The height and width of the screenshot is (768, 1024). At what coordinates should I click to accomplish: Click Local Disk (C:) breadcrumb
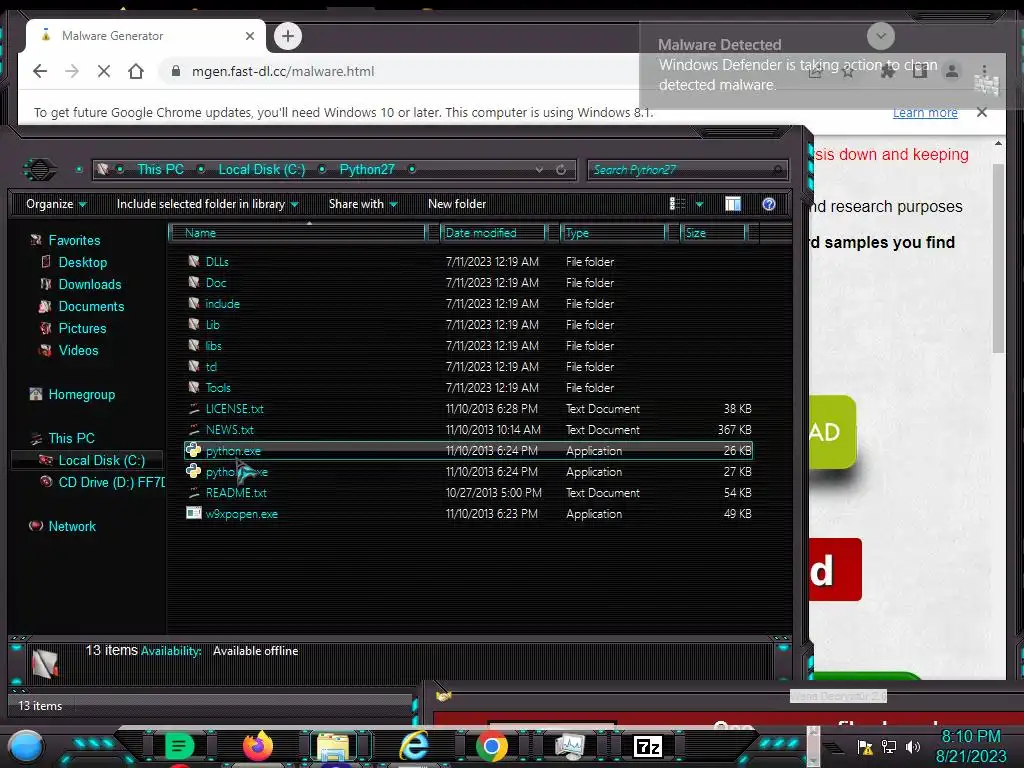261,169
